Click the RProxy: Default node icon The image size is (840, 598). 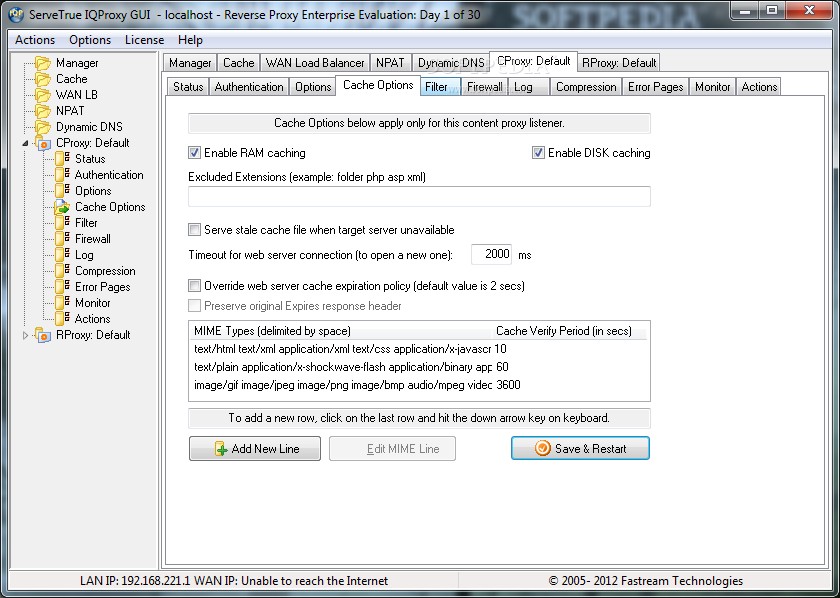43,335
